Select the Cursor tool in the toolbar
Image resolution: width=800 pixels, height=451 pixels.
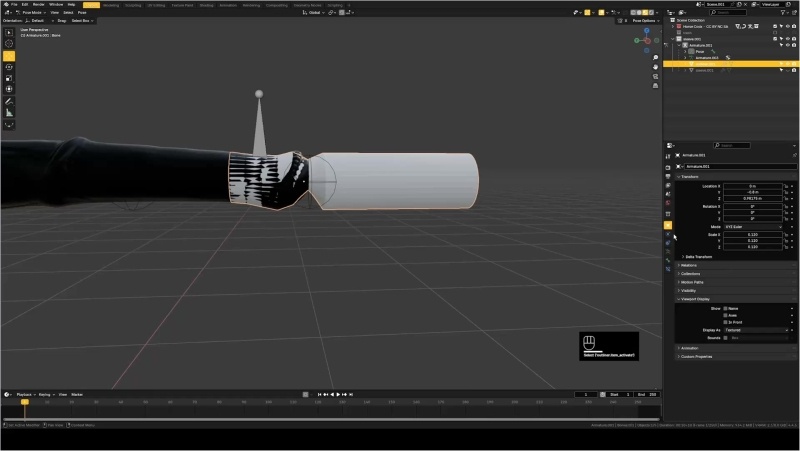click(x=9, y=44)
